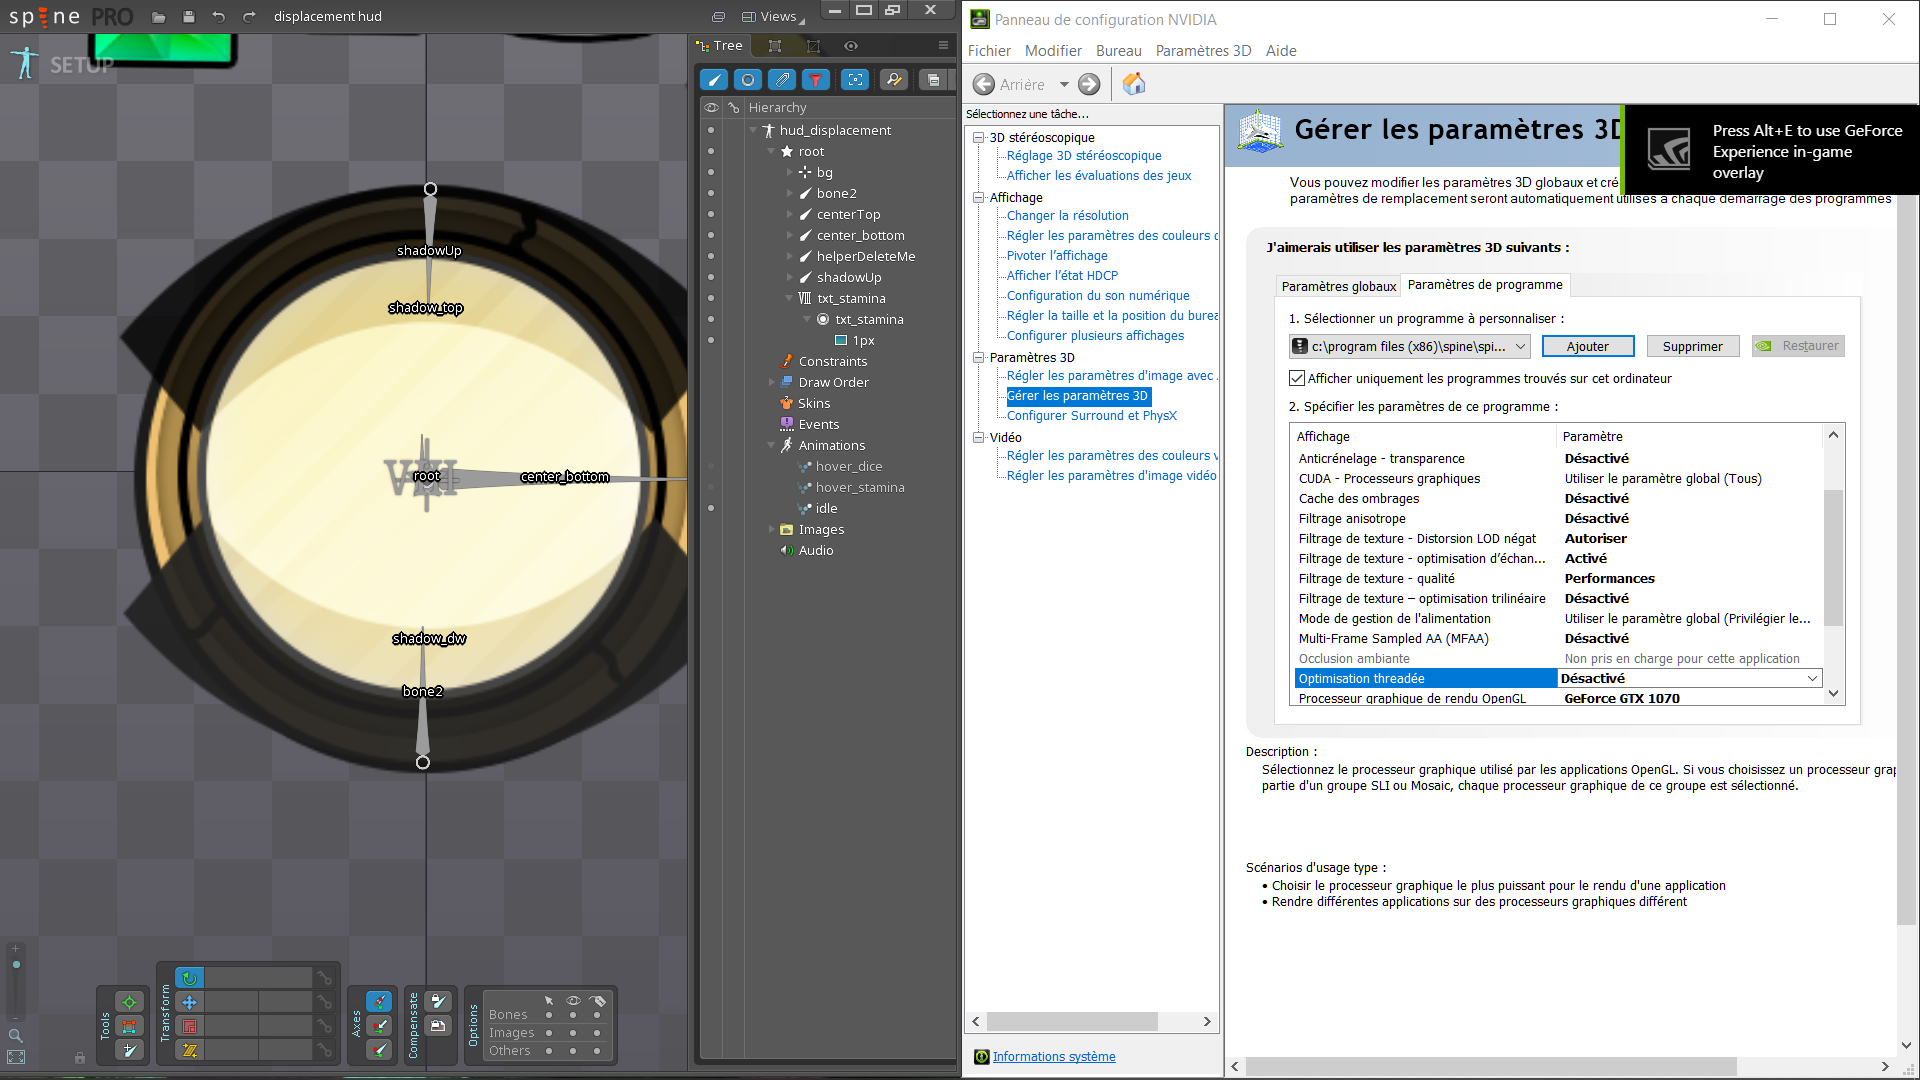Redo the action in Spine
The image size is (1920, 1080).
point(249,17)
